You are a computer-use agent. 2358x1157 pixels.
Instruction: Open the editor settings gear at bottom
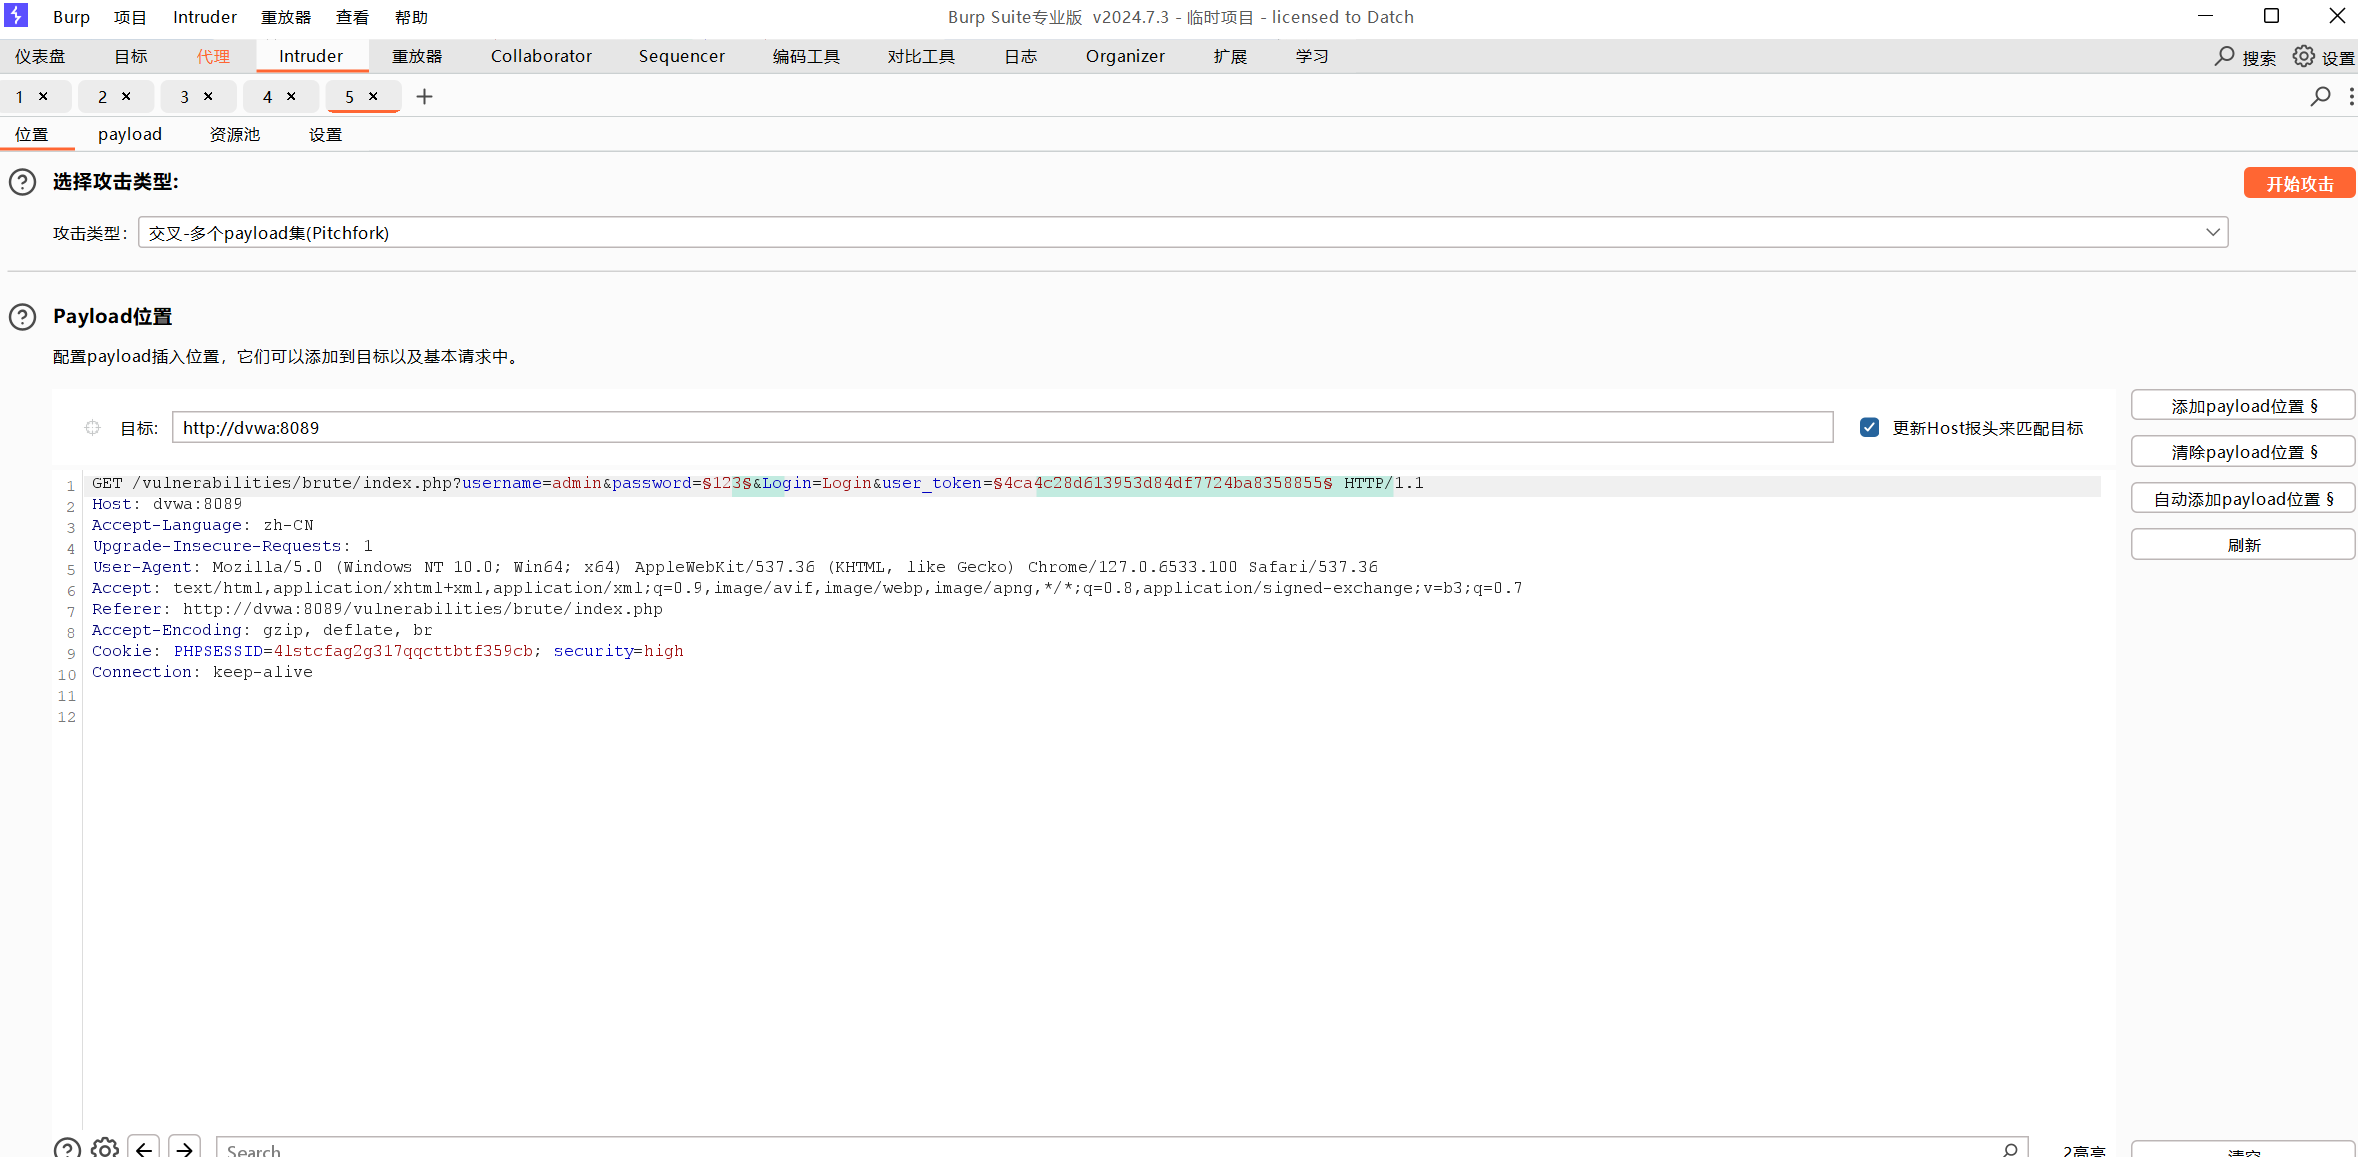[x=104, y=1148]
